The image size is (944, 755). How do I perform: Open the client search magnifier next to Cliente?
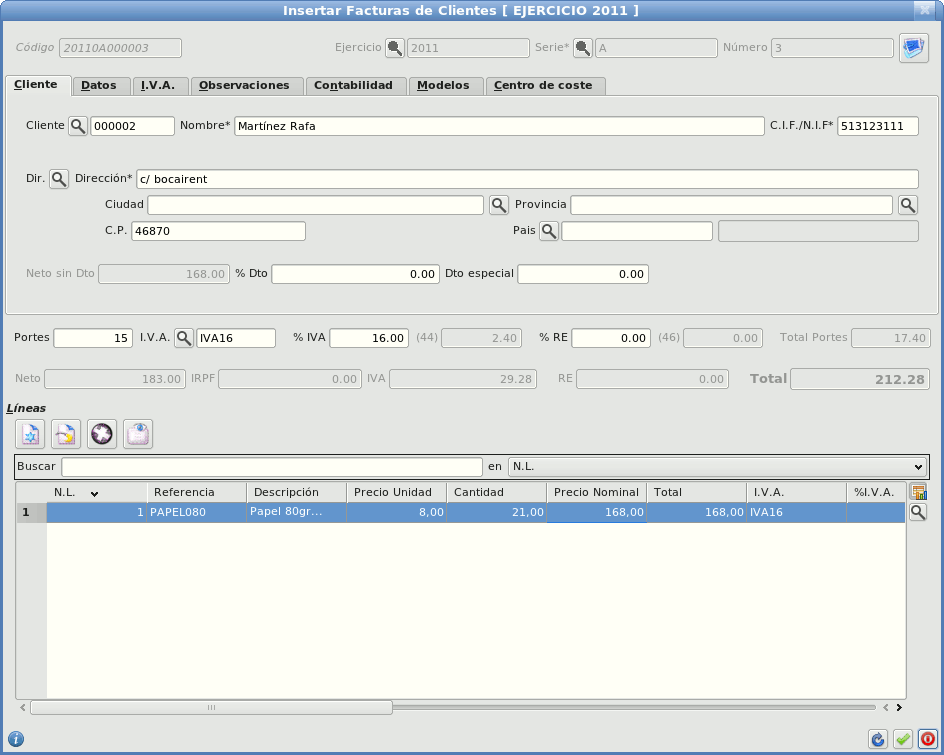pos(78,126)
